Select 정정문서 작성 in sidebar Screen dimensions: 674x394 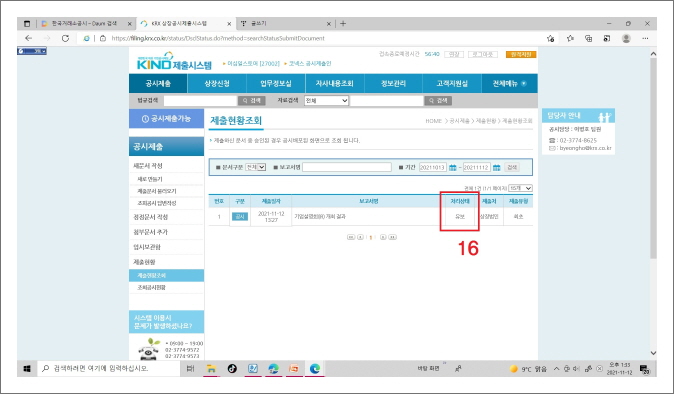[x=150, y=217]
